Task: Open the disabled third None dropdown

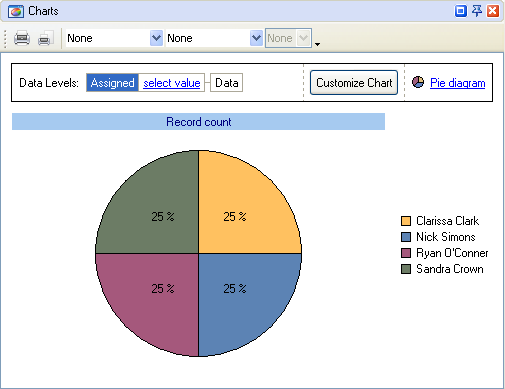Action: pos(303,38)
